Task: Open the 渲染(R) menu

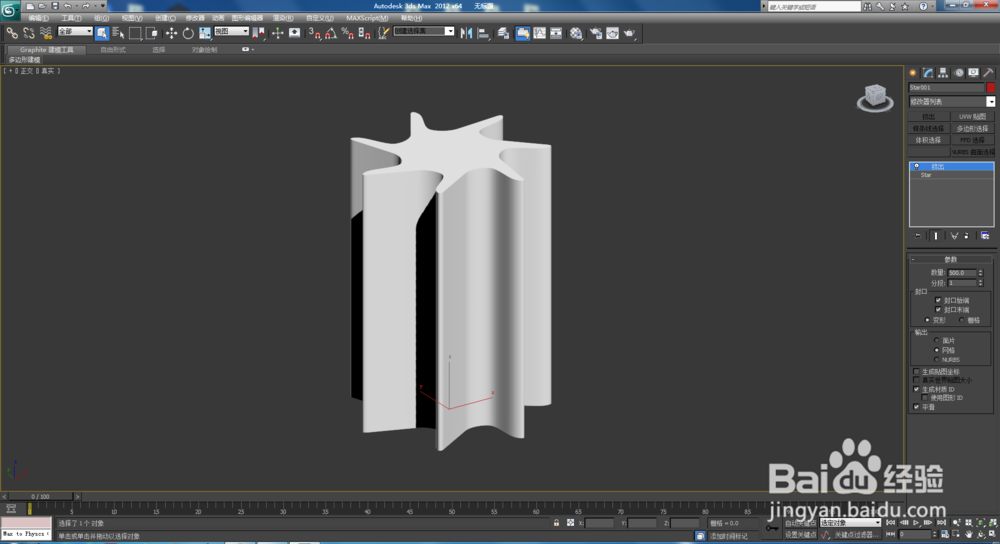Action: 283,18
